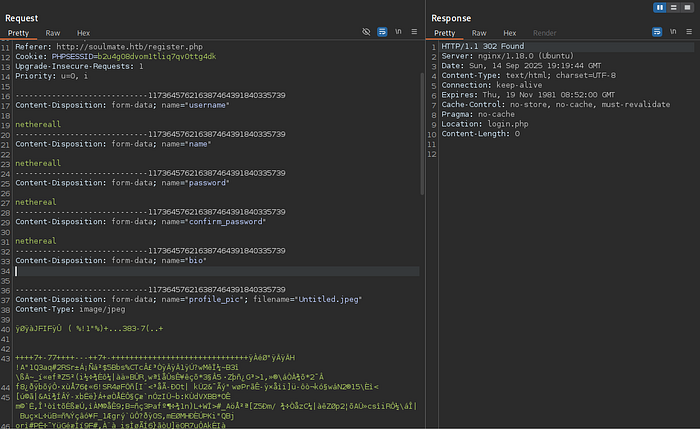Switch to Response Pretty tab
This screenshot has width=700, height=430.
pos(445,33)
